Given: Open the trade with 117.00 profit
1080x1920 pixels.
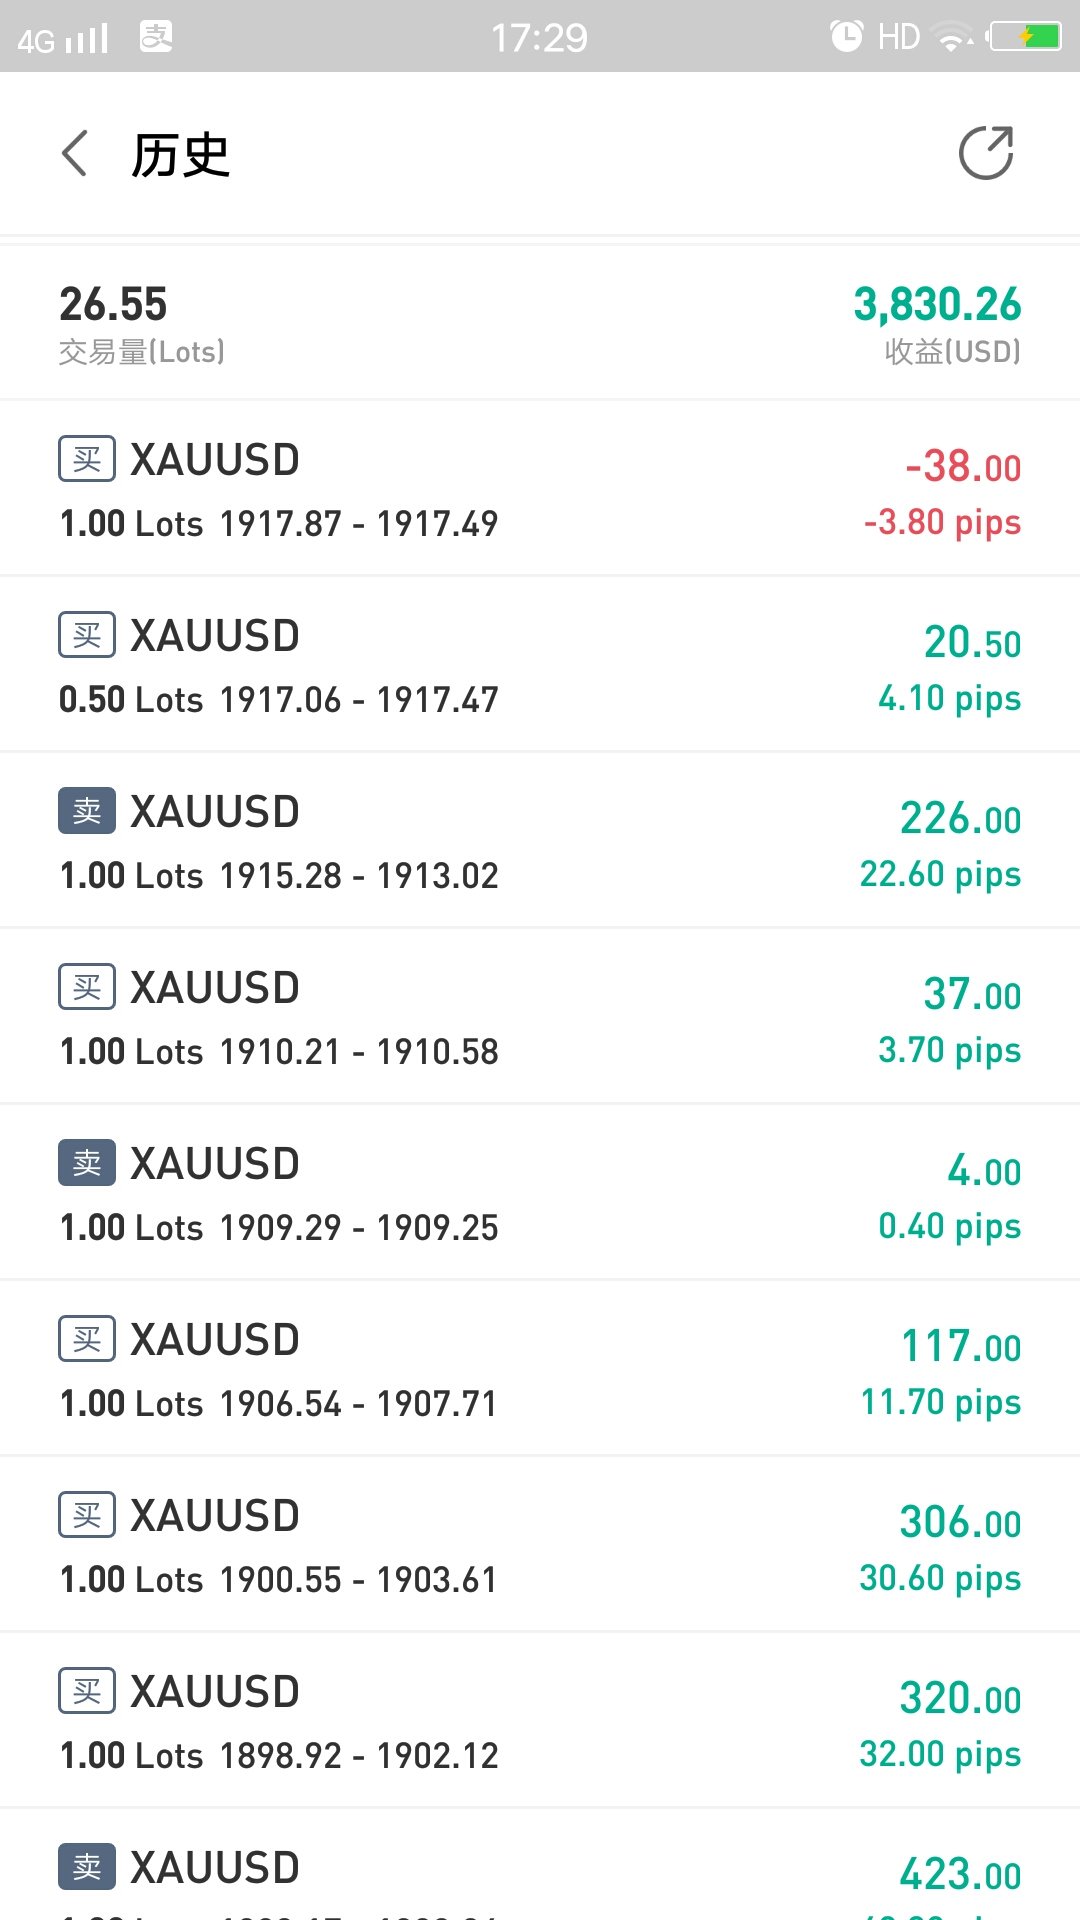Looking at the screenshot, I should (540, 1368).
